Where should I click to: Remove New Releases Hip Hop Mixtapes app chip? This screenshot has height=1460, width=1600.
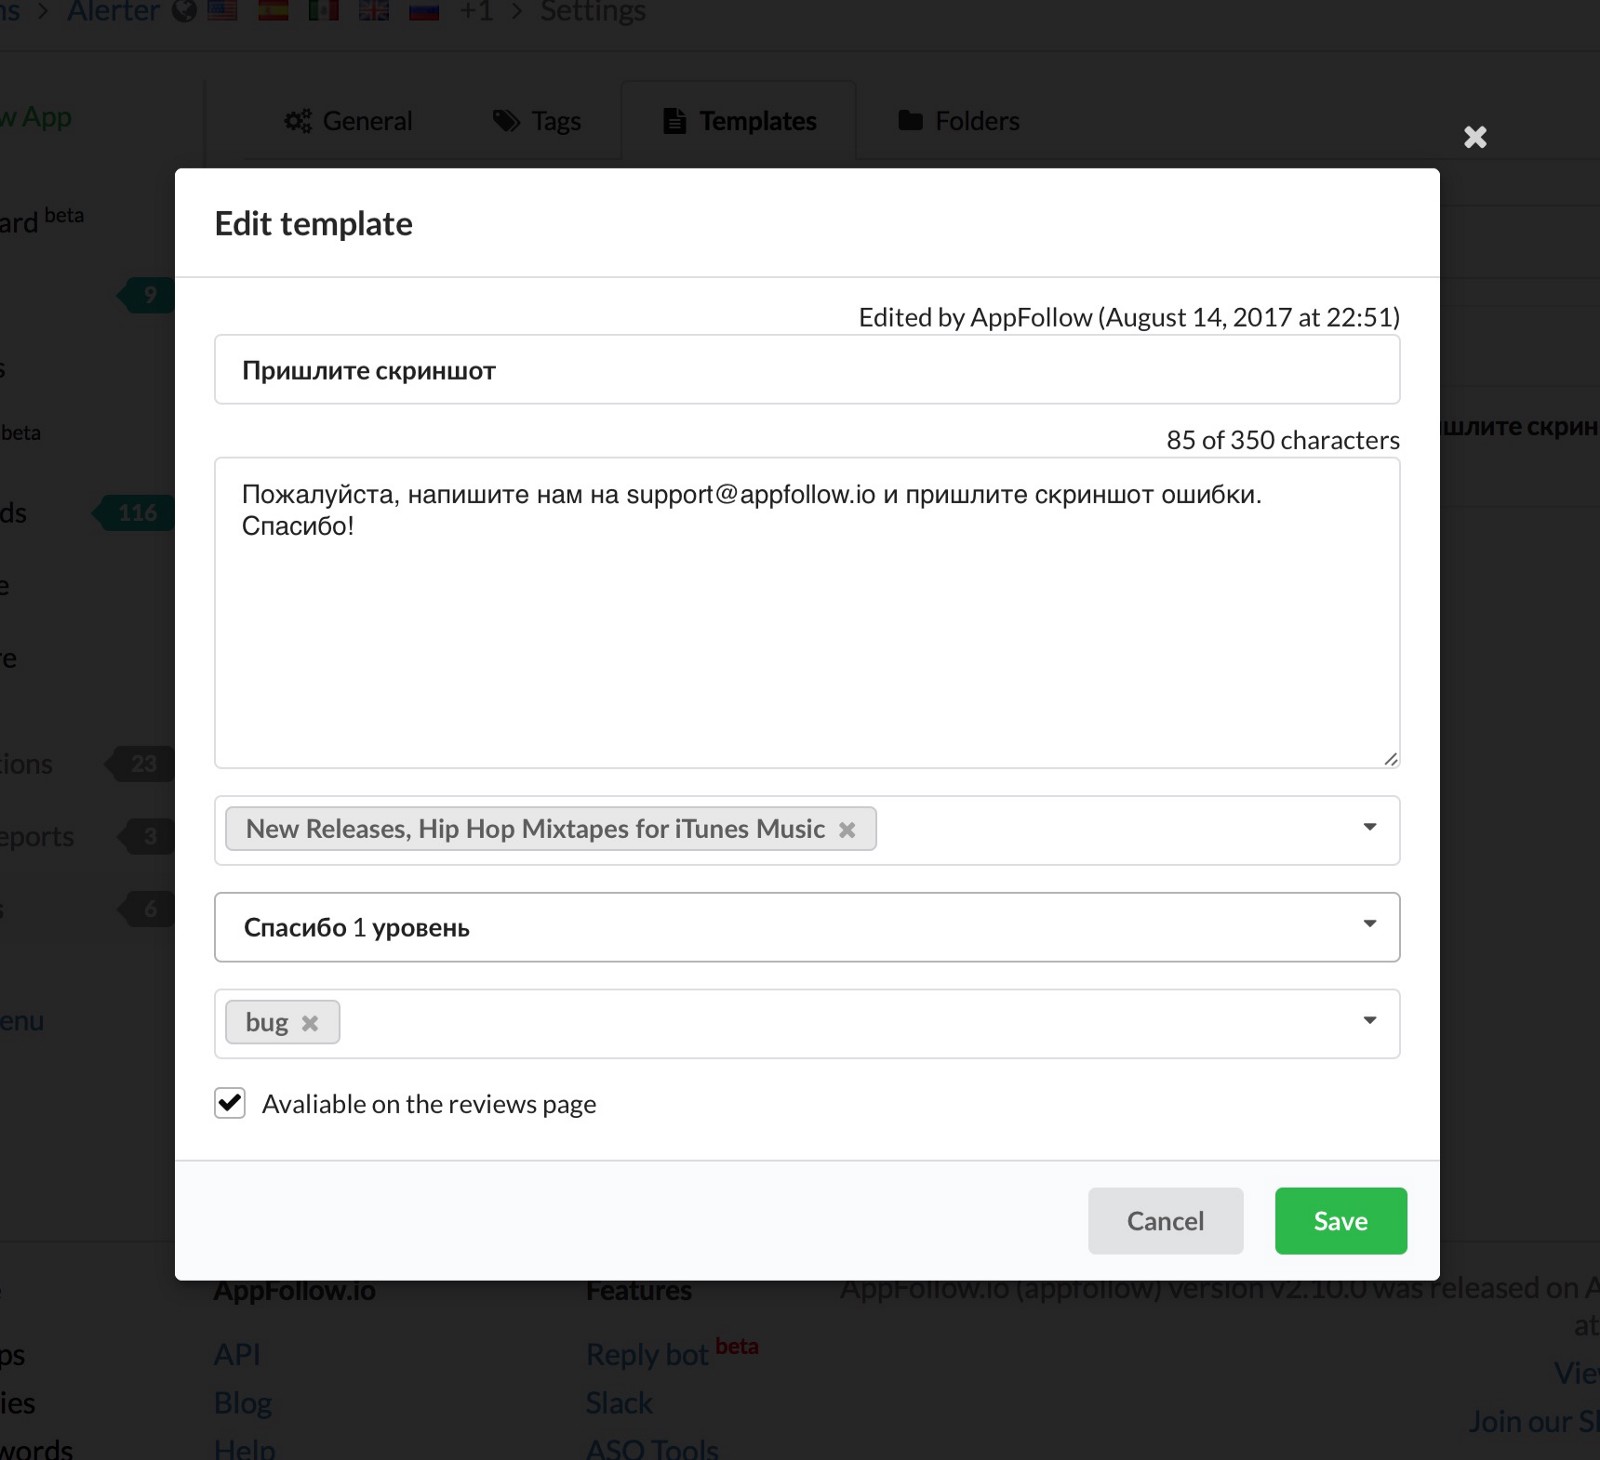coord(847,830)
